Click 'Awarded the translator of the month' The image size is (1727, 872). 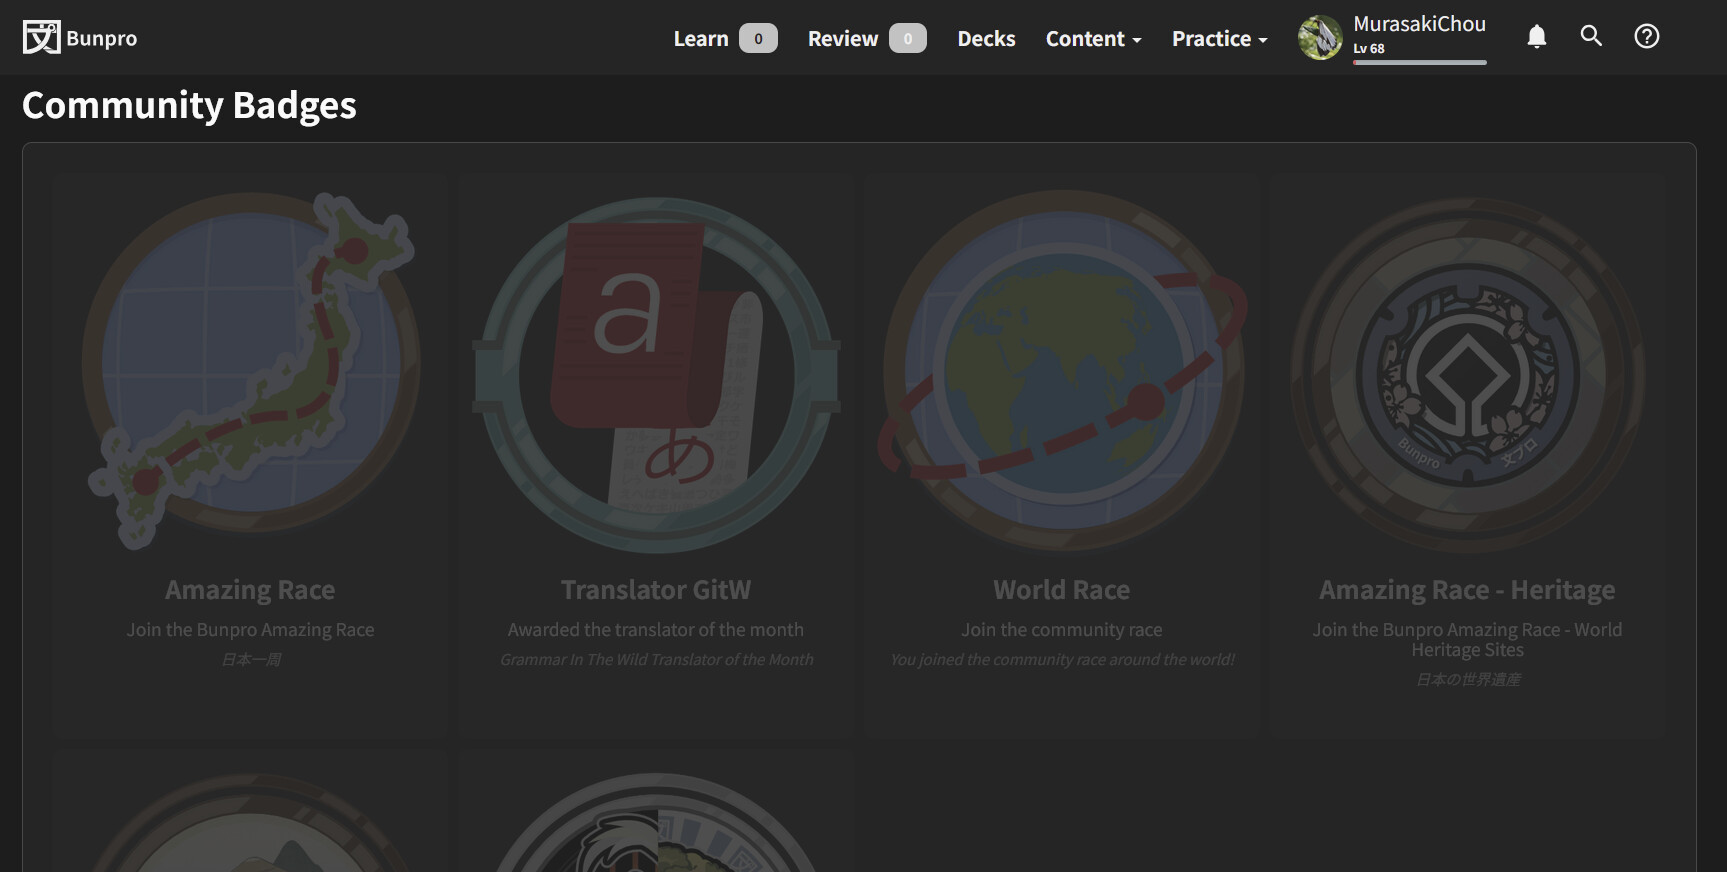pos(656,630)
